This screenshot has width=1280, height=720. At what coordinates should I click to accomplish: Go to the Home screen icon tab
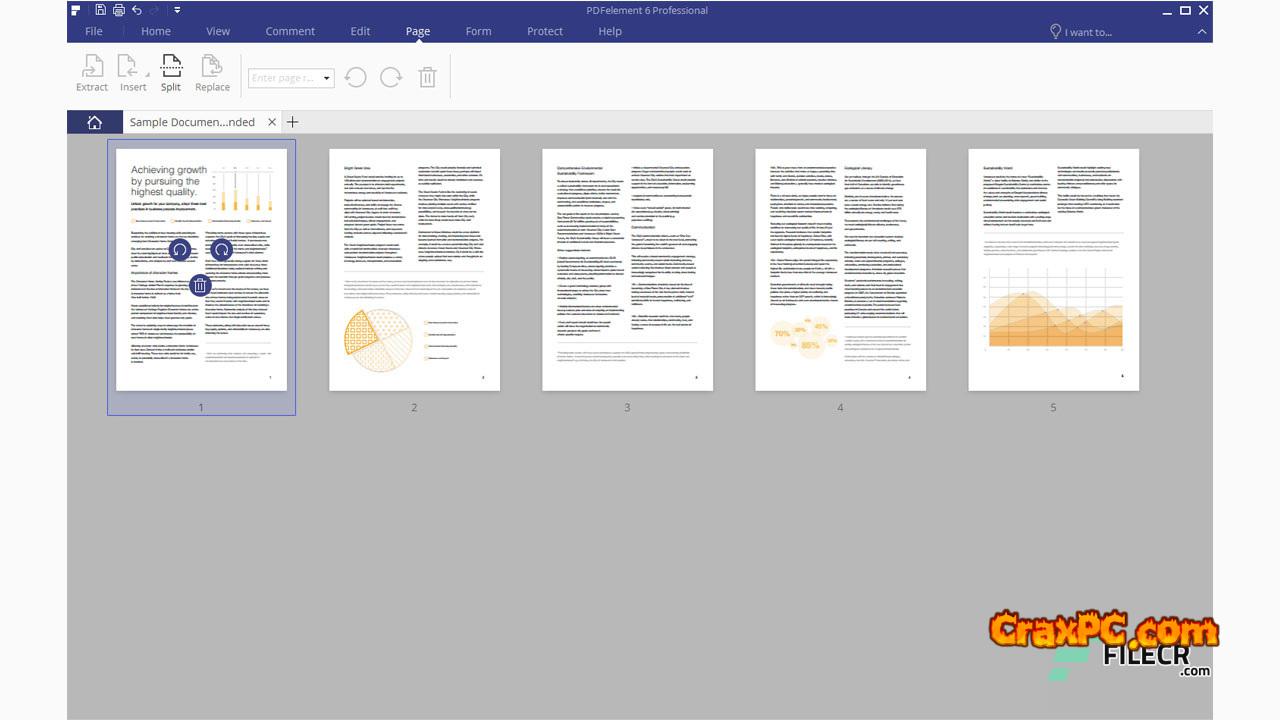click(94, 122)
